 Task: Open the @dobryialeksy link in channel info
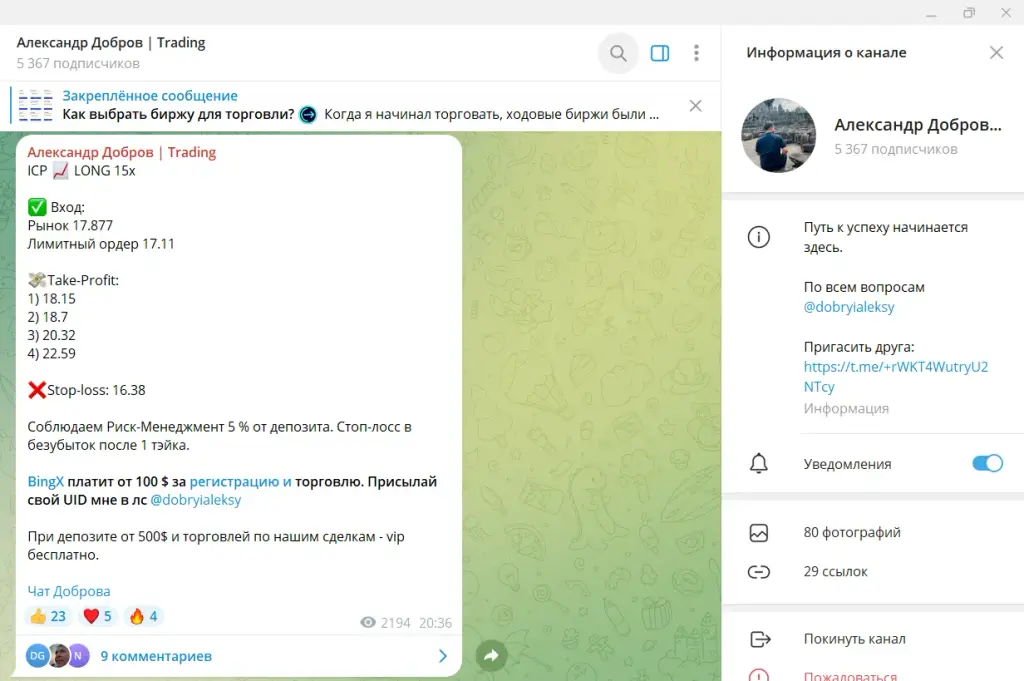849,307
